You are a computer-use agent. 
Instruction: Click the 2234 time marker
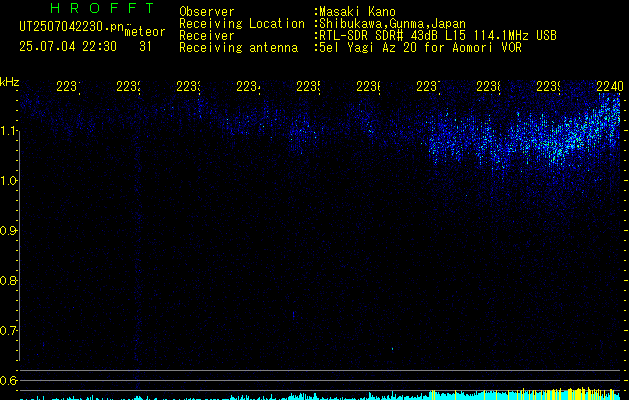click(248, 86)
